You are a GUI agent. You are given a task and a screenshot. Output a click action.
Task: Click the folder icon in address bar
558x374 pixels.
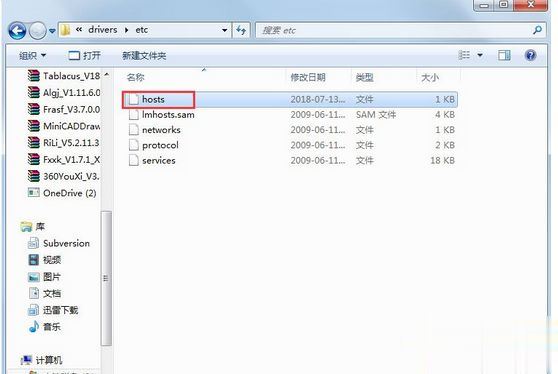point(65,30)
